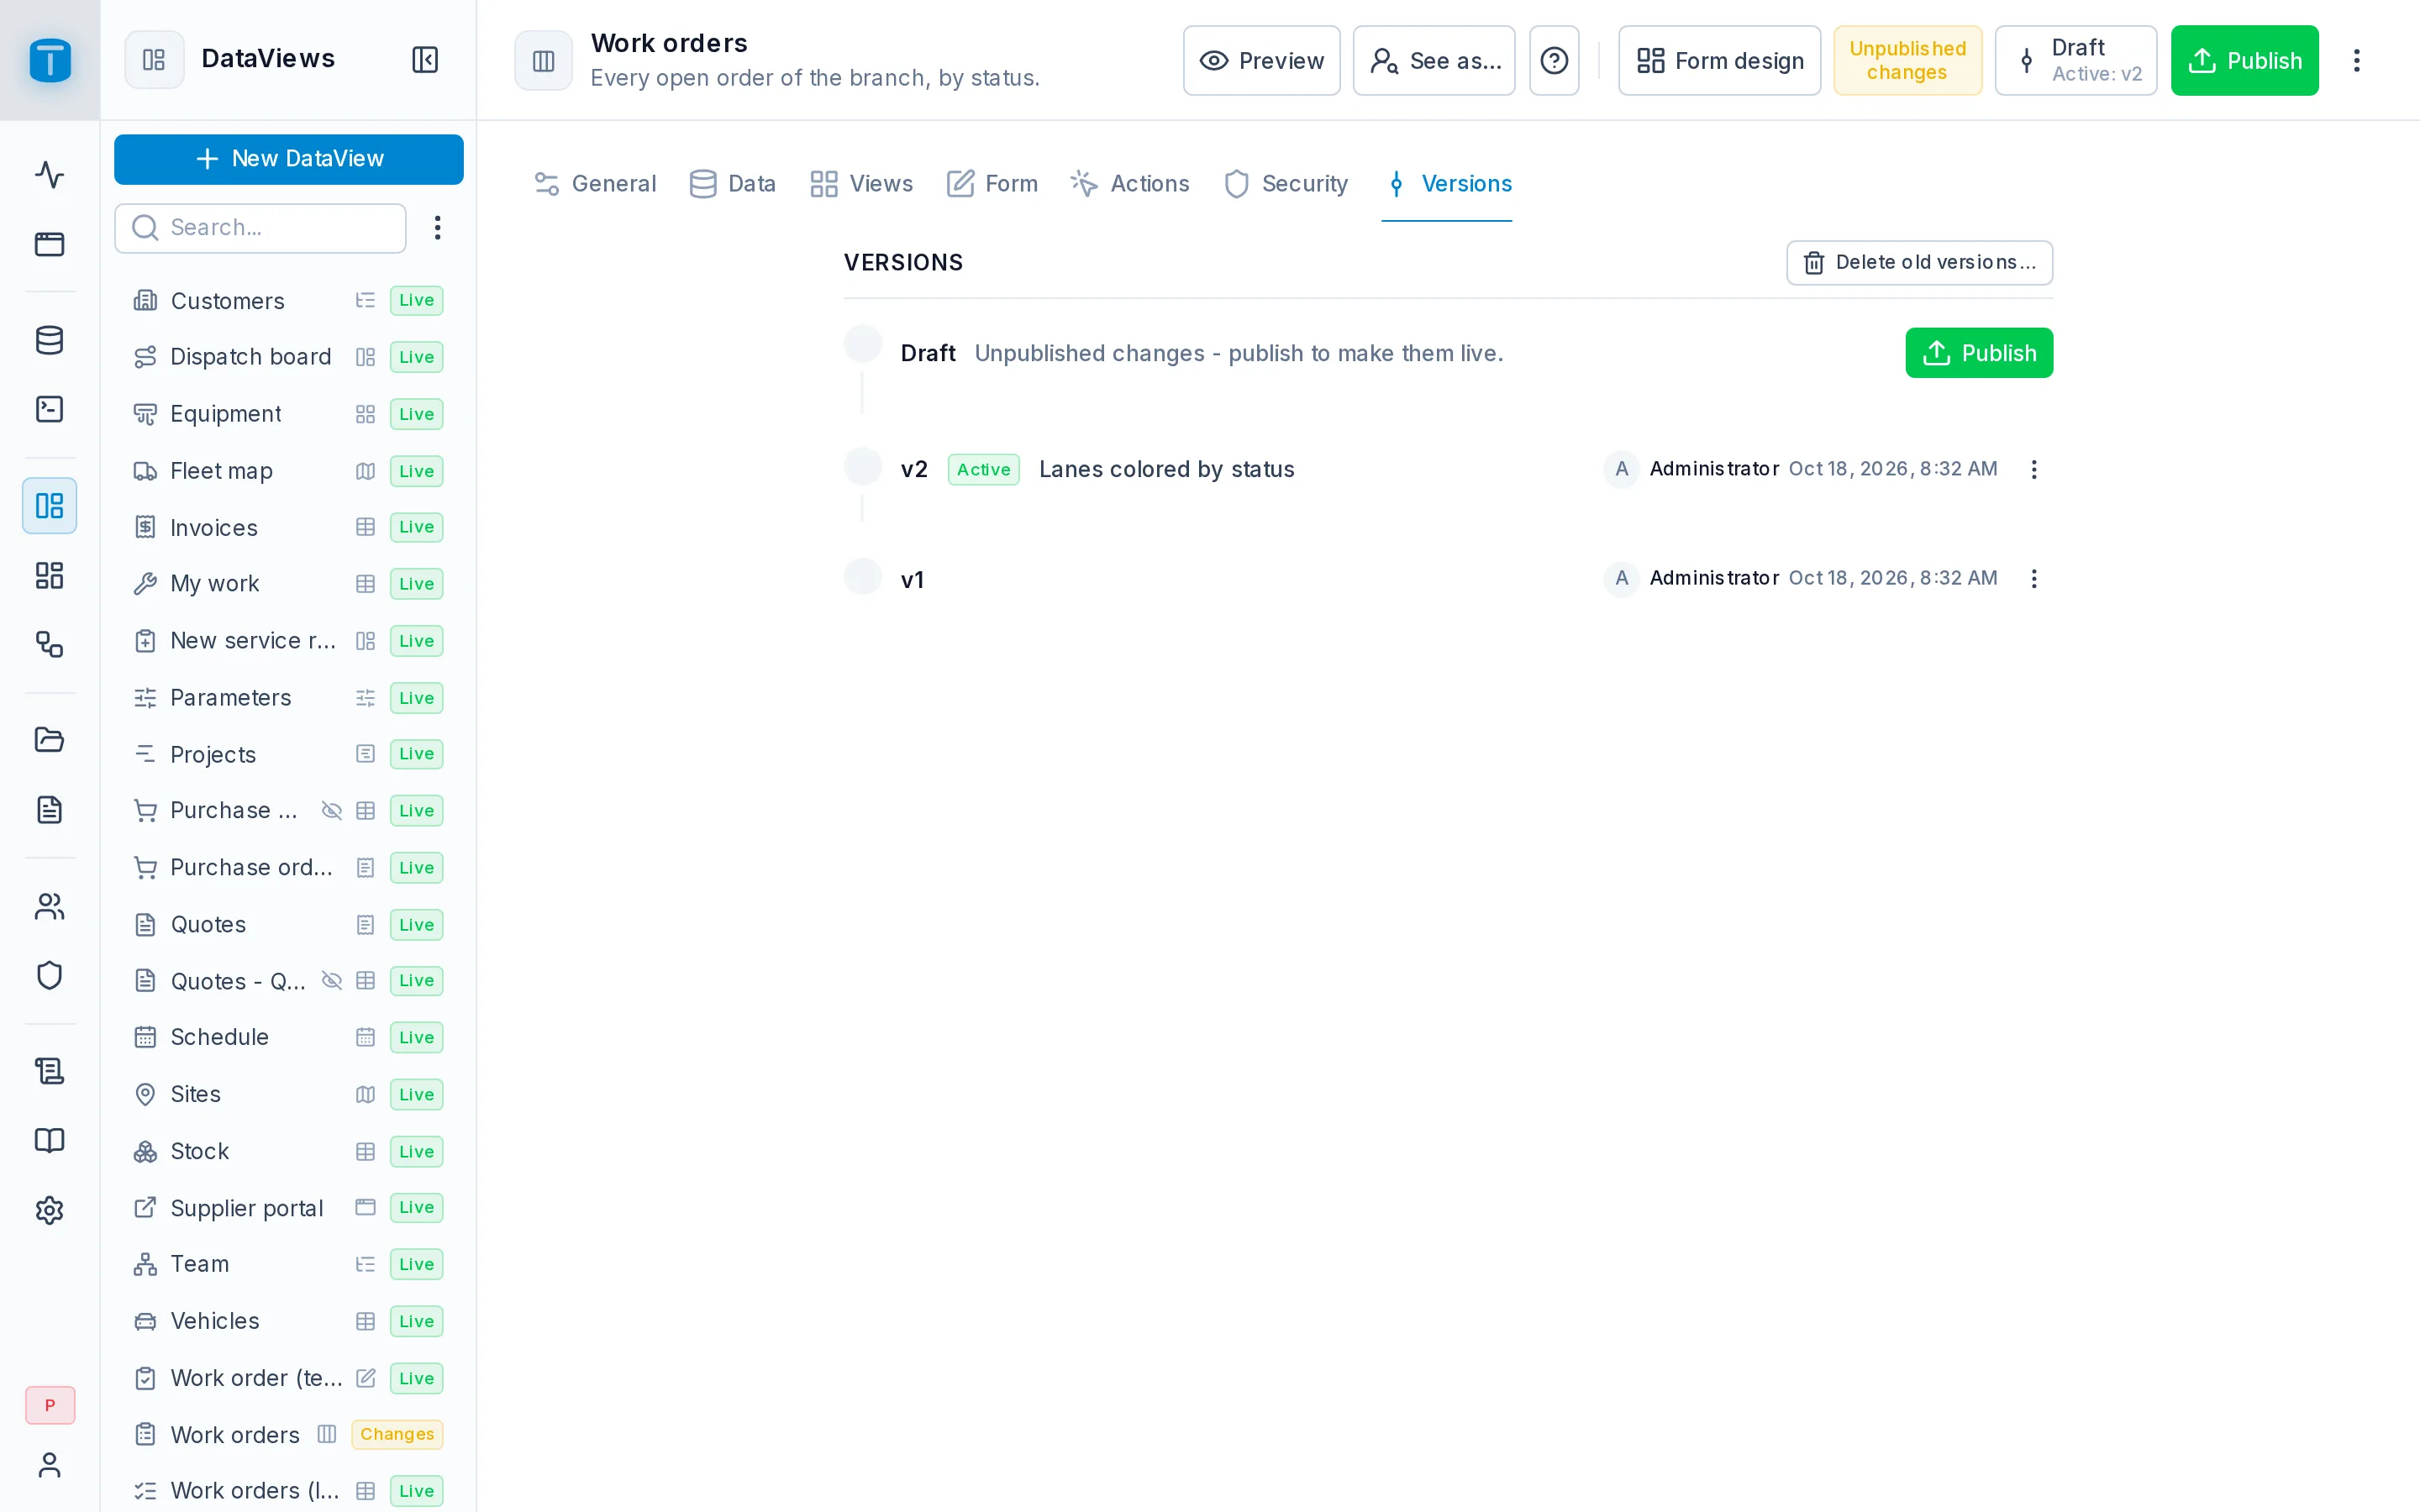Open the workflow nodes icon in left rail

[50, 644]
